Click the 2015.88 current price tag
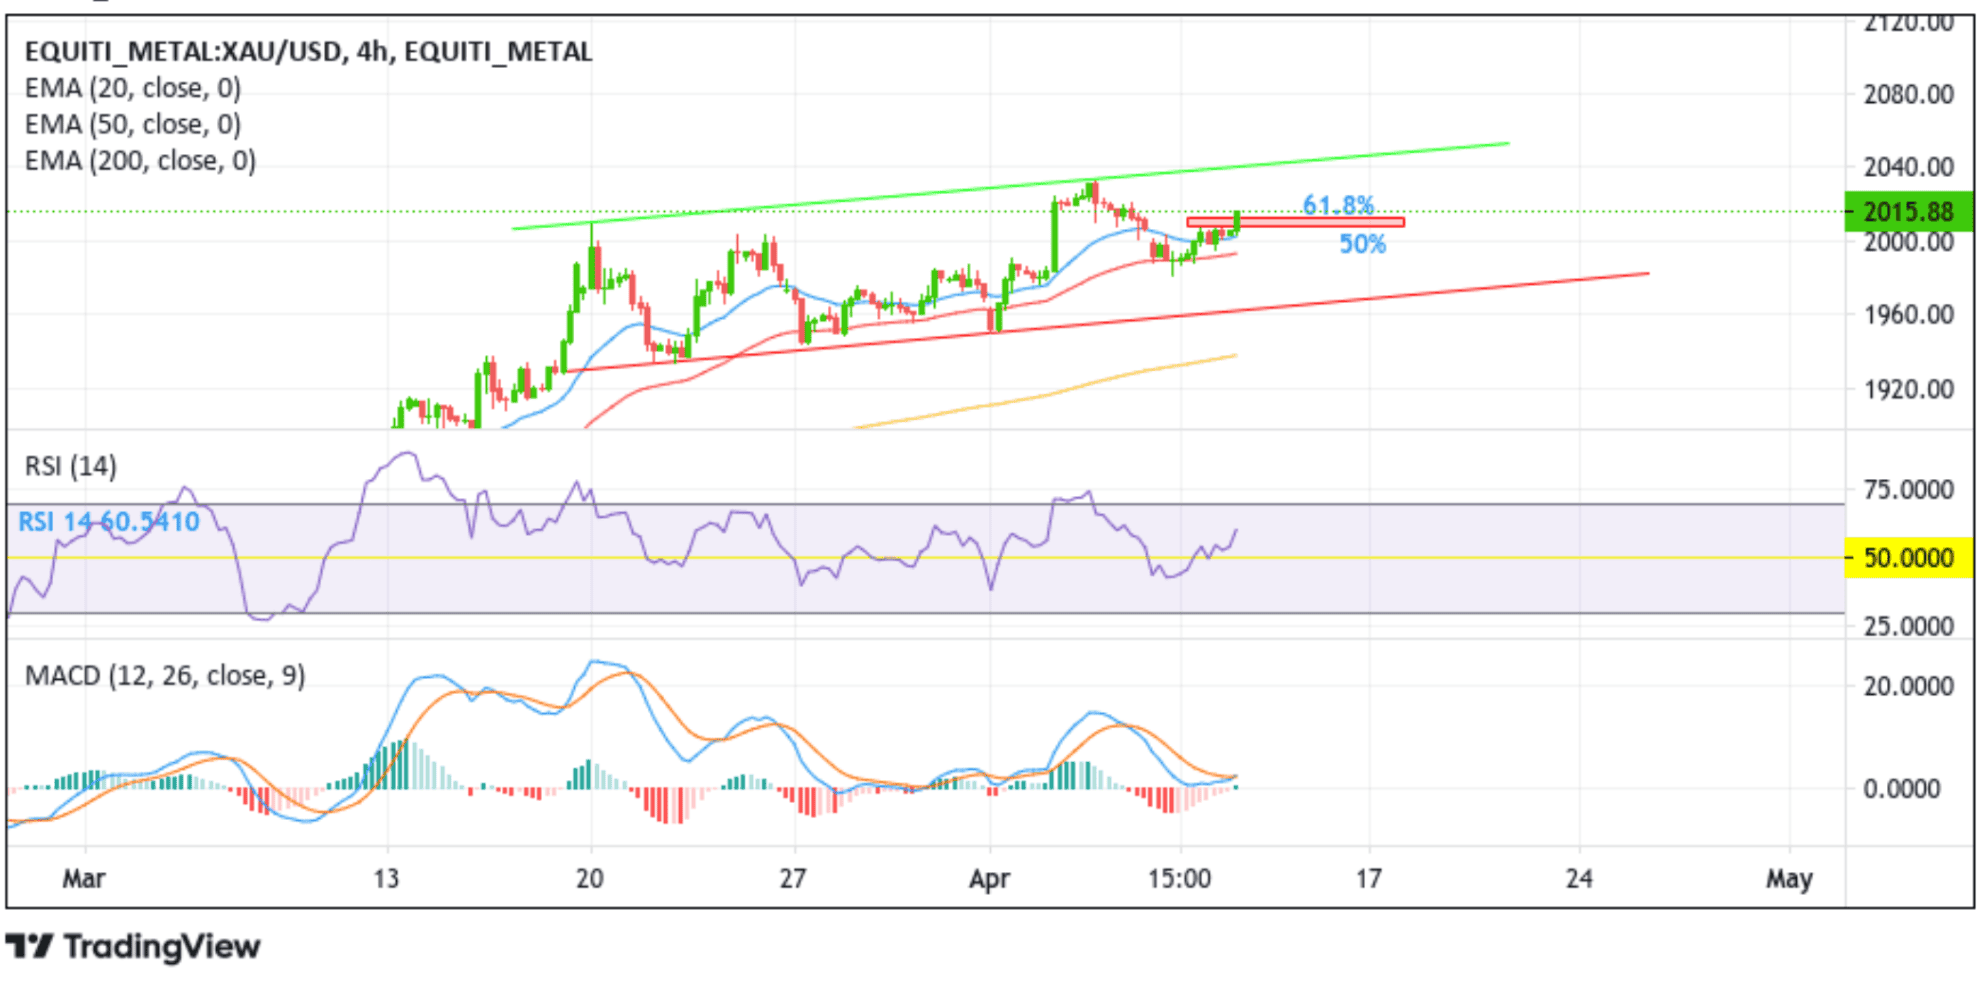This screenshot has height=988, width=1982. point(1908,211)
